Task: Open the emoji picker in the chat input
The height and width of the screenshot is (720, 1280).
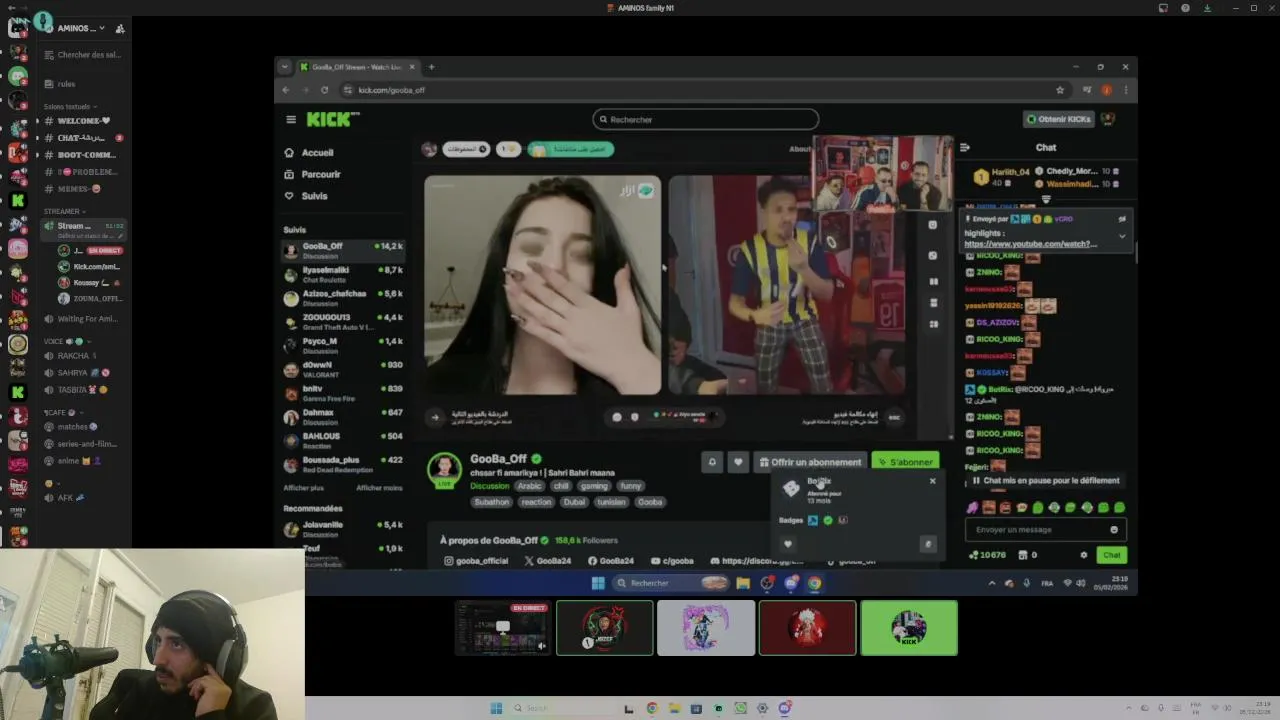Action: pyautogui.click(x=1114, y=530)
